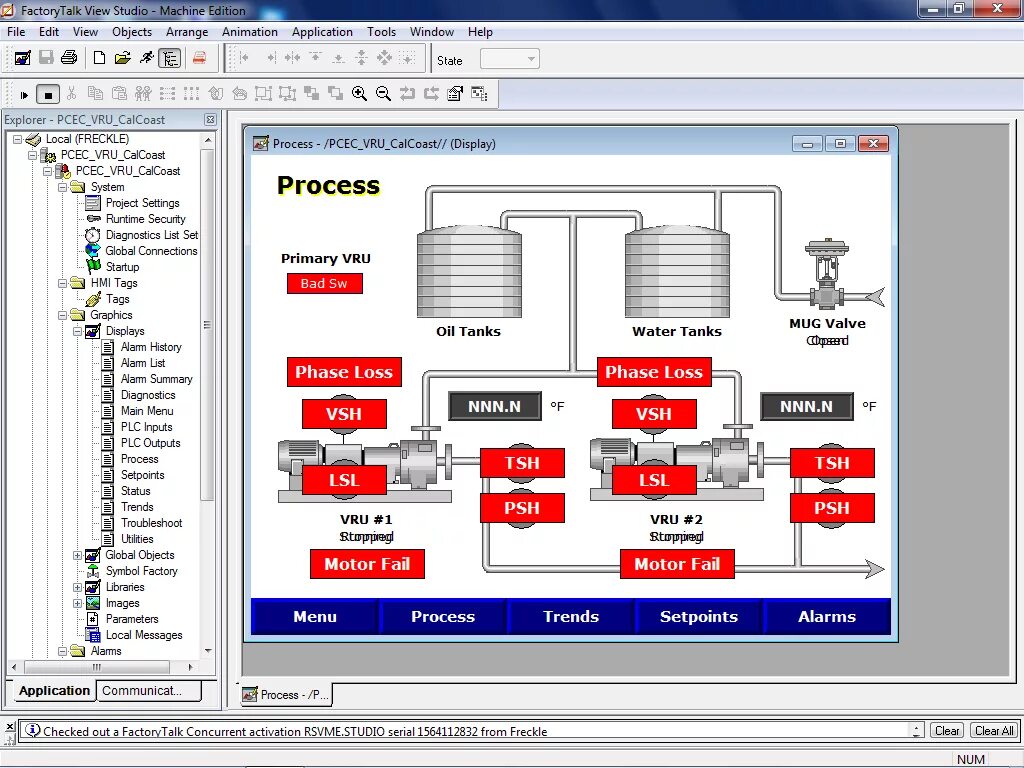Click the Zoom In magnifier icon

(359, 94)
